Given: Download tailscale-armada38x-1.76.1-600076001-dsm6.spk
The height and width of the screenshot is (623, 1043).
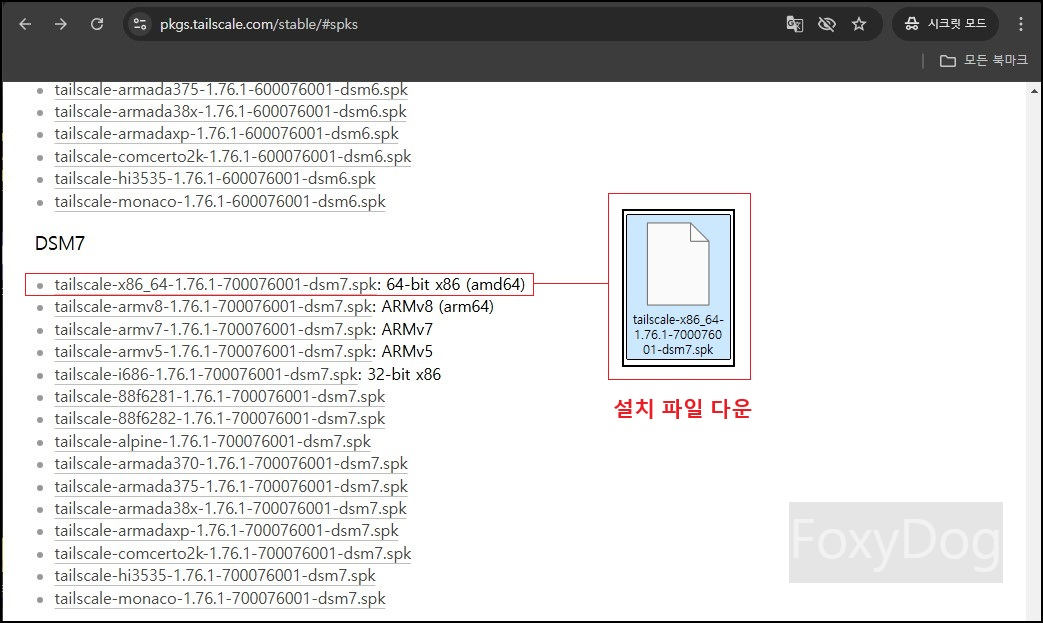Looking at the screenshot, I should coord(230,111).
